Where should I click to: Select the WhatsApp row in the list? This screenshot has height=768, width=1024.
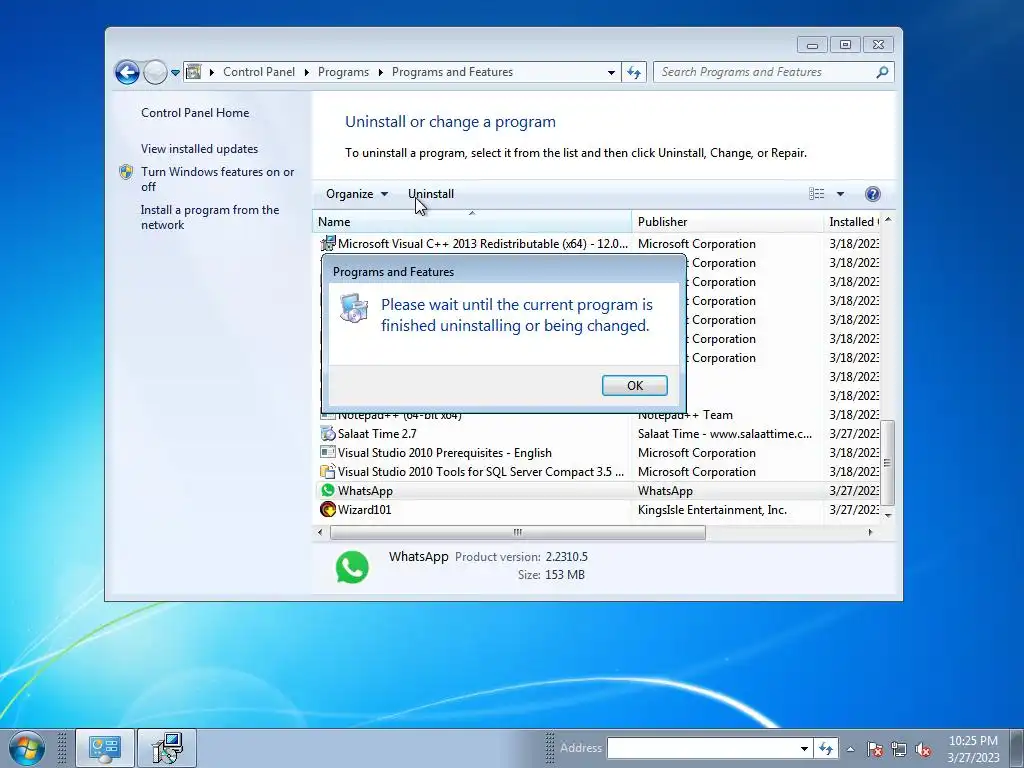pos(596,490)
